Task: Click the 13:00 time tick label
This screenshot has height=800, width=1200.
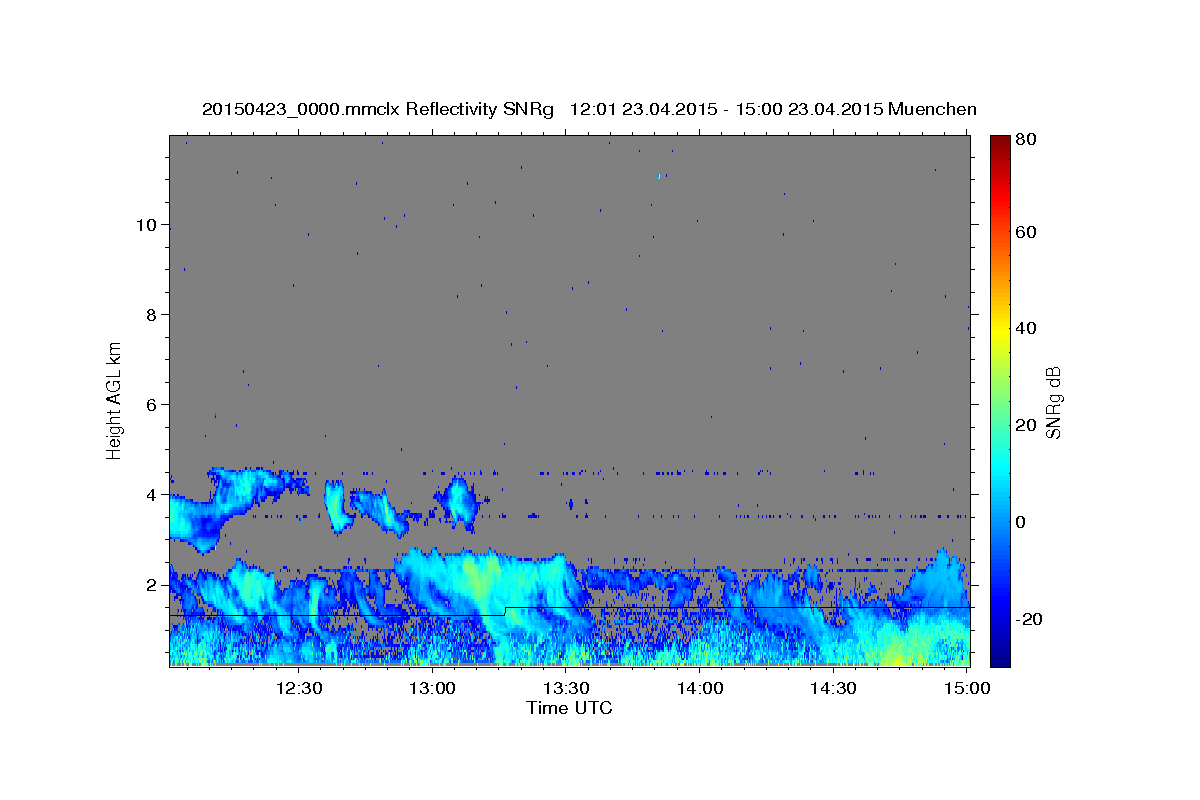Action: tap(432, 688)
